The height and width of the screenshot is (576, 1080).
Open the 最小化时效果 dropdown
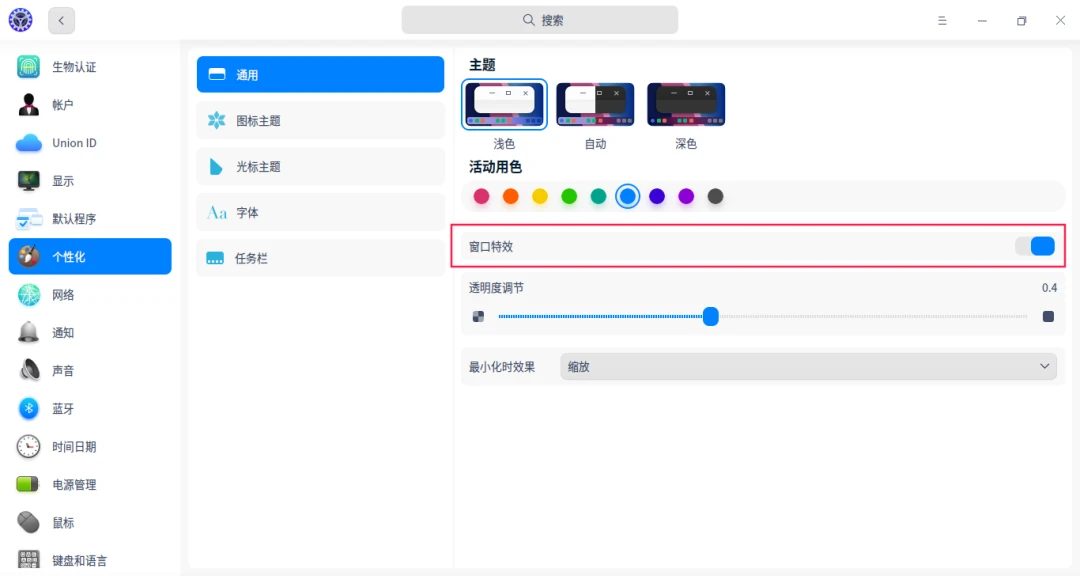pyautogui.click(x=808, y=366)
